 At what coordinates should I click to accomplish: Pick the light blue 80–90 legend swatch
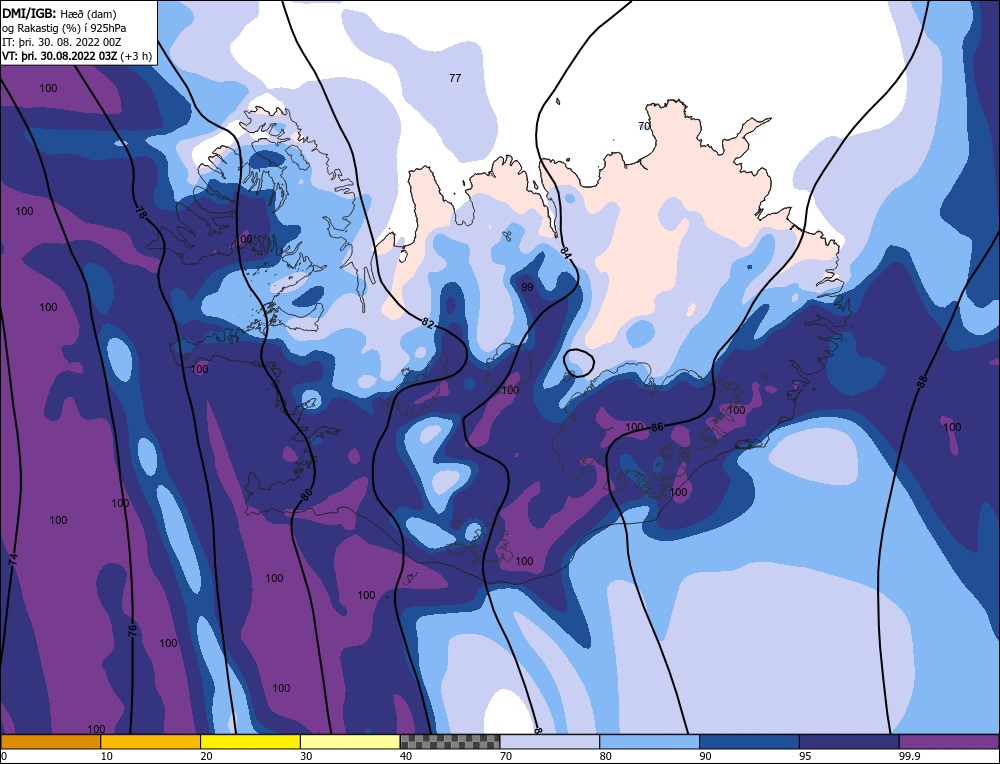point(649,741)
